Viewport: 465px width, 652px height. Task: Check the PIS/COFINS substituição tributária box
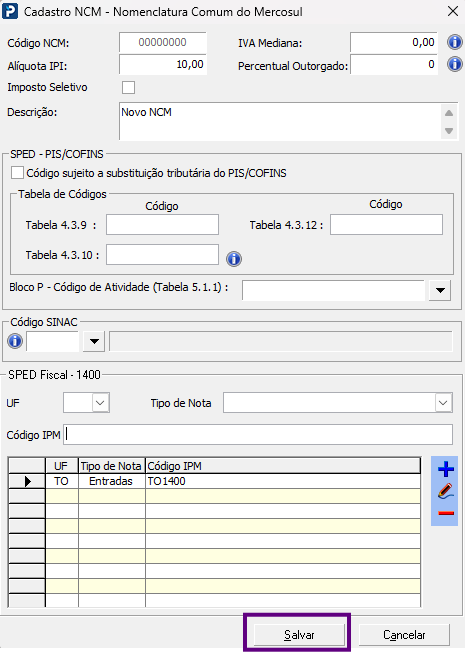click(x=17, y=173)
